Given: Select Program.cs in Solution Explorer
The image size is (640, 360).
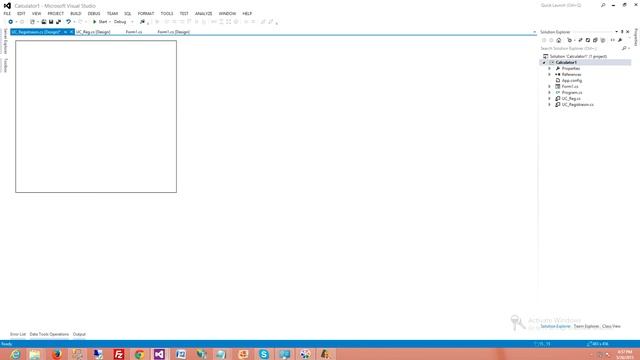Looking at the screenshot, I should [x=571, y=93].
